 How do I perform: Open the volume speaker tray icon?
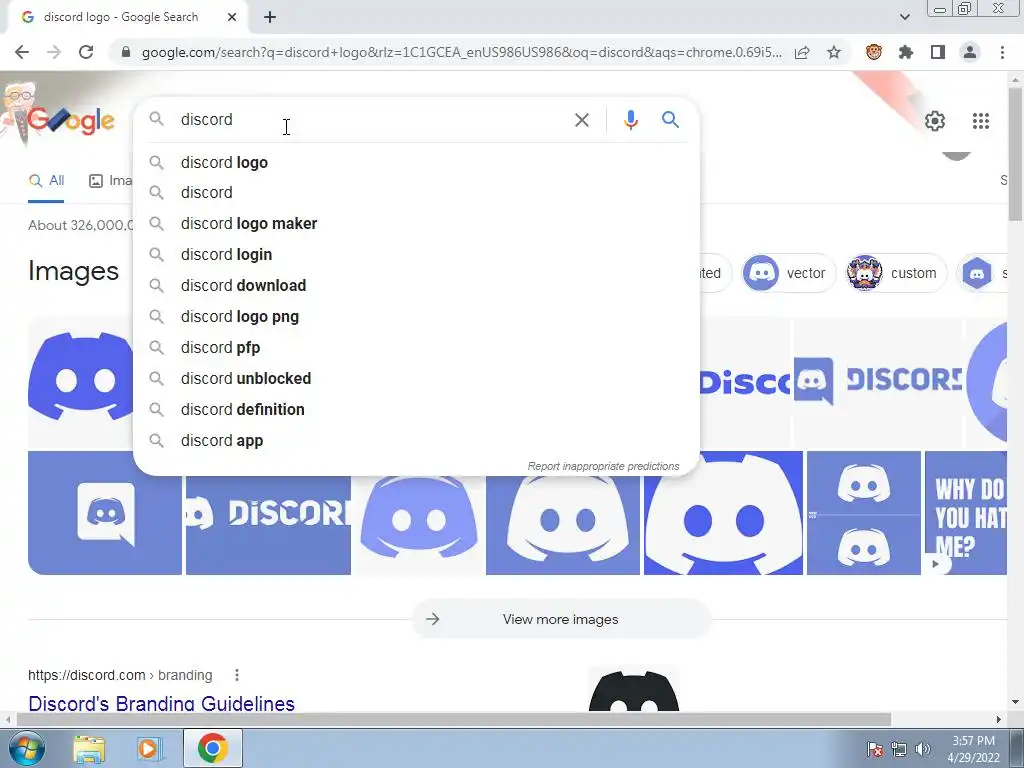923,749
